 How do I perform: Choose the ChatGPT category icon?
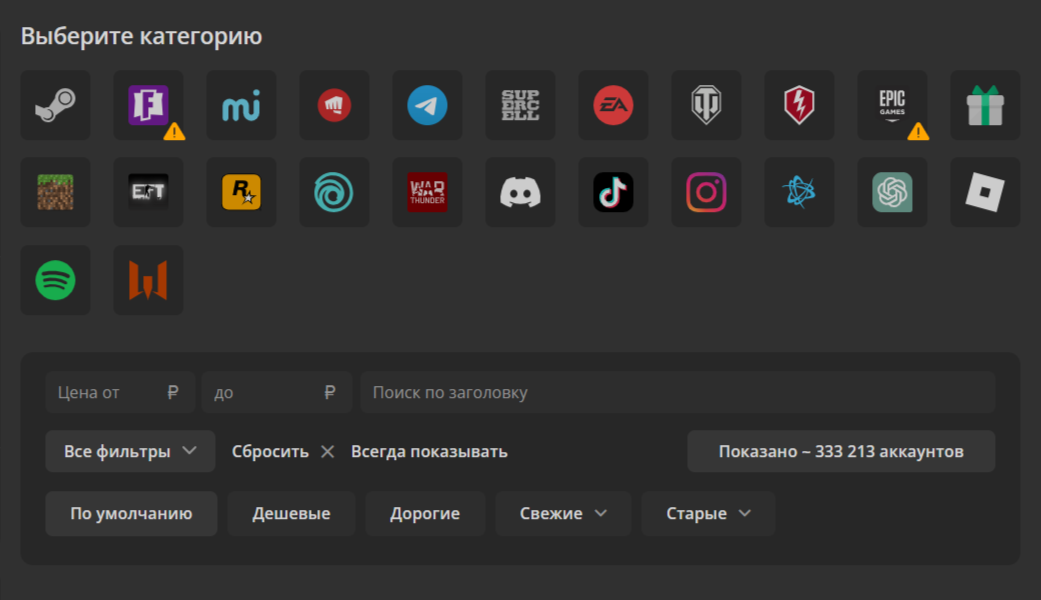892,192
